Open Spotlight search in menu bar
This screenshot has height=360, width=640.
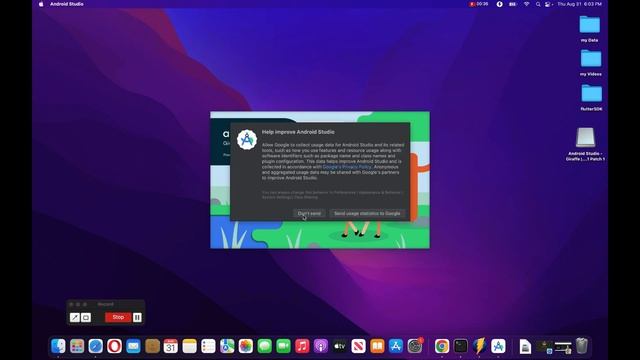click(x=538, y=4)
